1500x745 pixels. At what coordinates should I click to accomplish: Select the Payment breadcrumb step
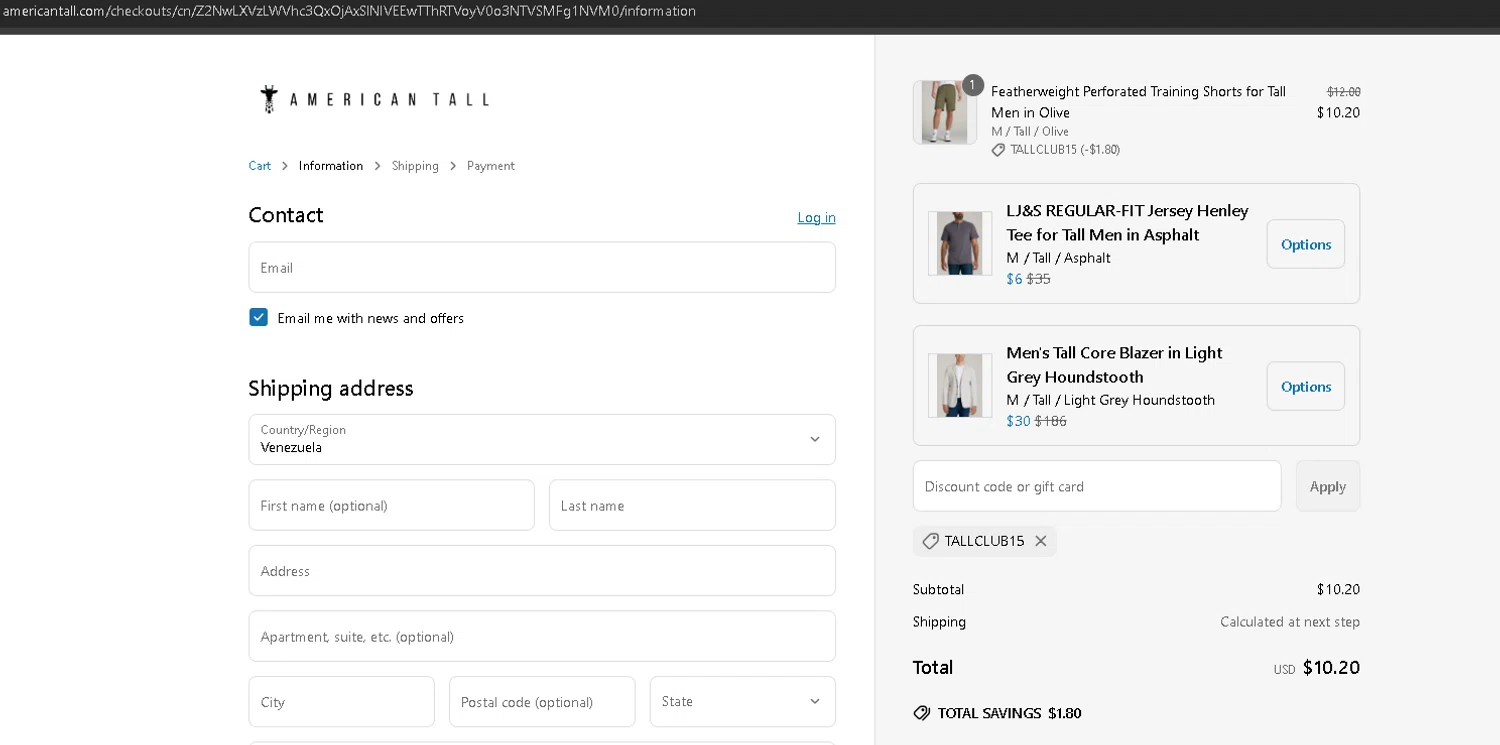click(x=491, y=166)
